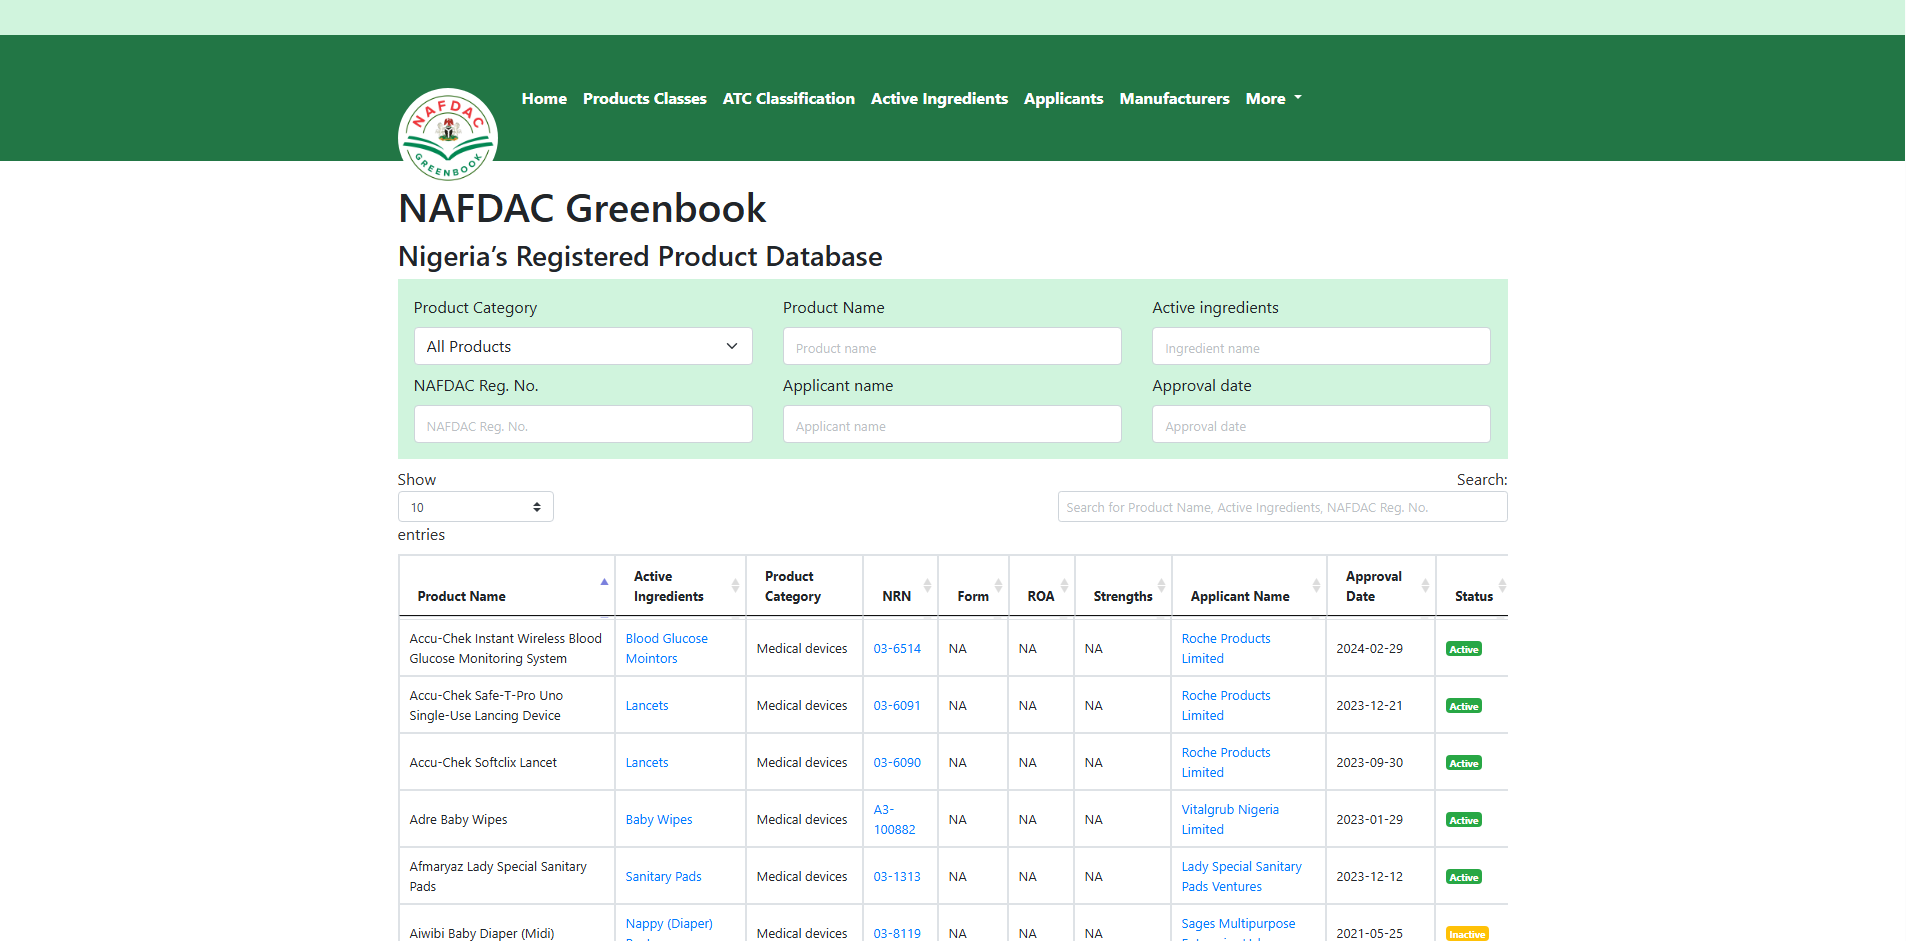
Task: Select the Accu-Chek Instant Wireless product name
Action: [506, 648]
